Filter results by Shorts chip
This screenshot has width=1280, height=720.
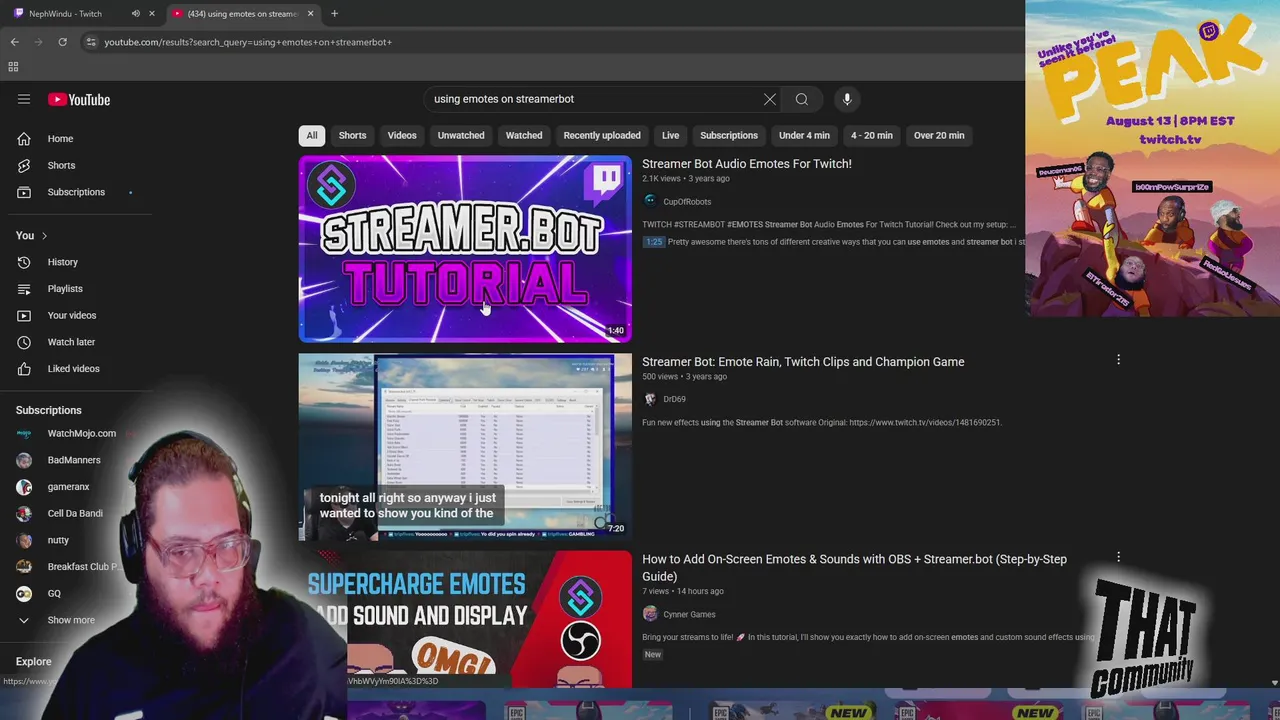(x=352, y=136)
